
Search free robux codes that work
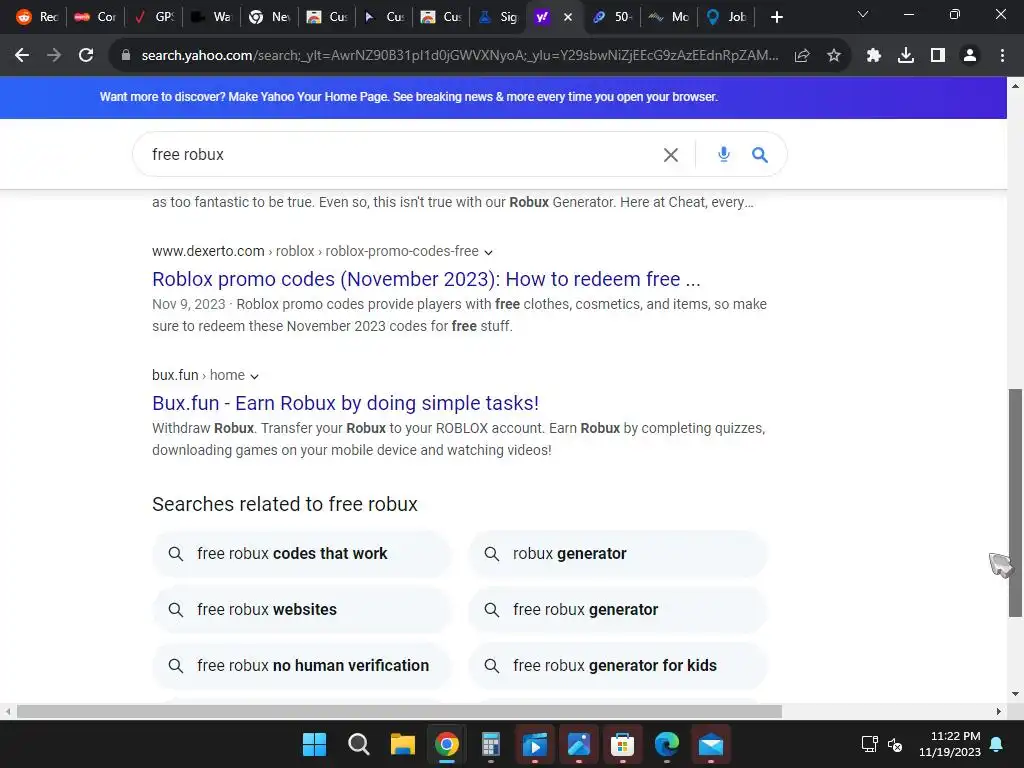pos(301,554)
